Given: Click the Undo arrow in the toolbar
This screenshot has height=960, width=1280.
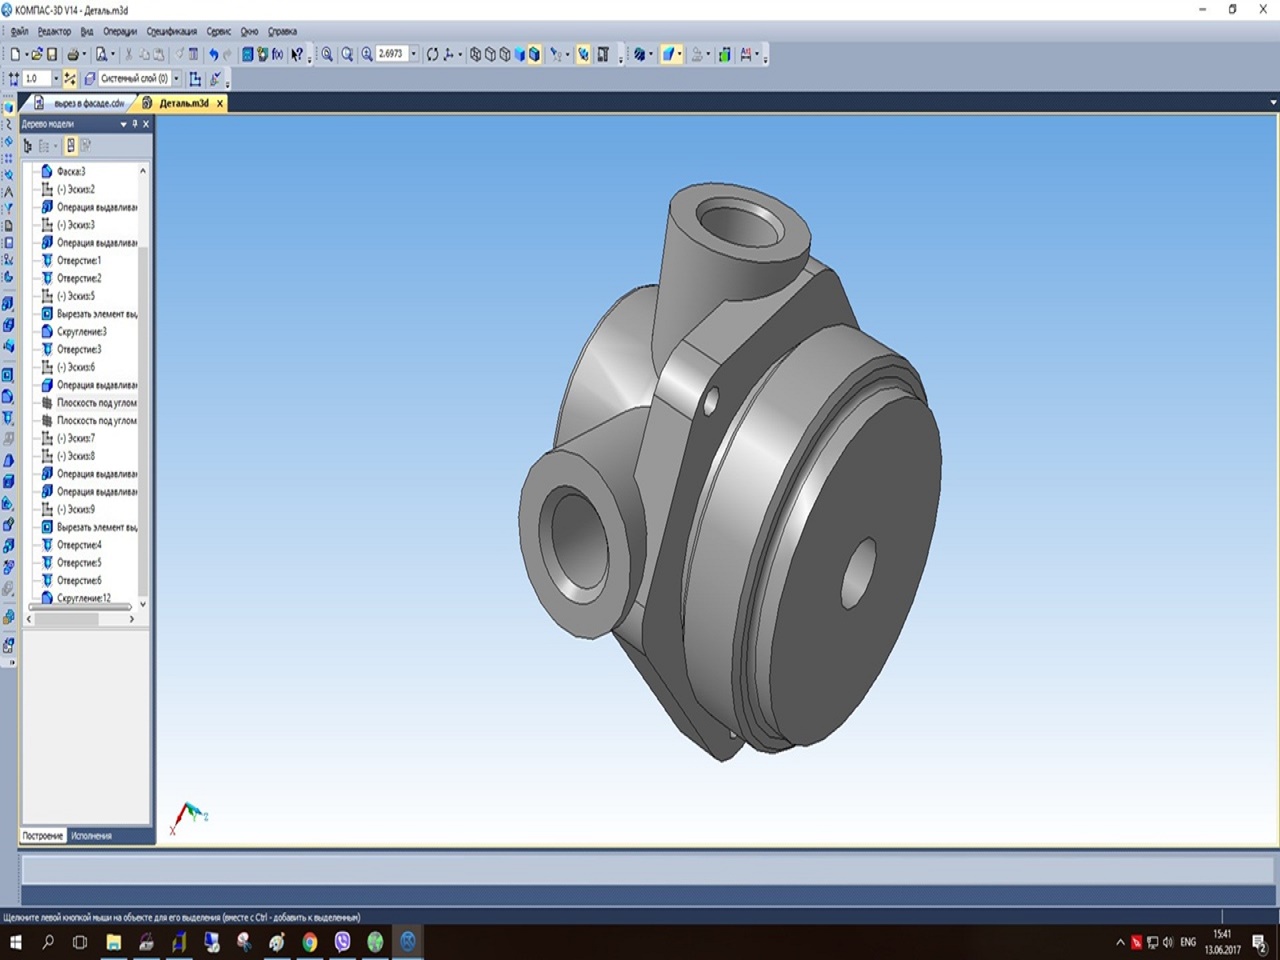Looking at the screenshot, I should (x=213, y=55).
